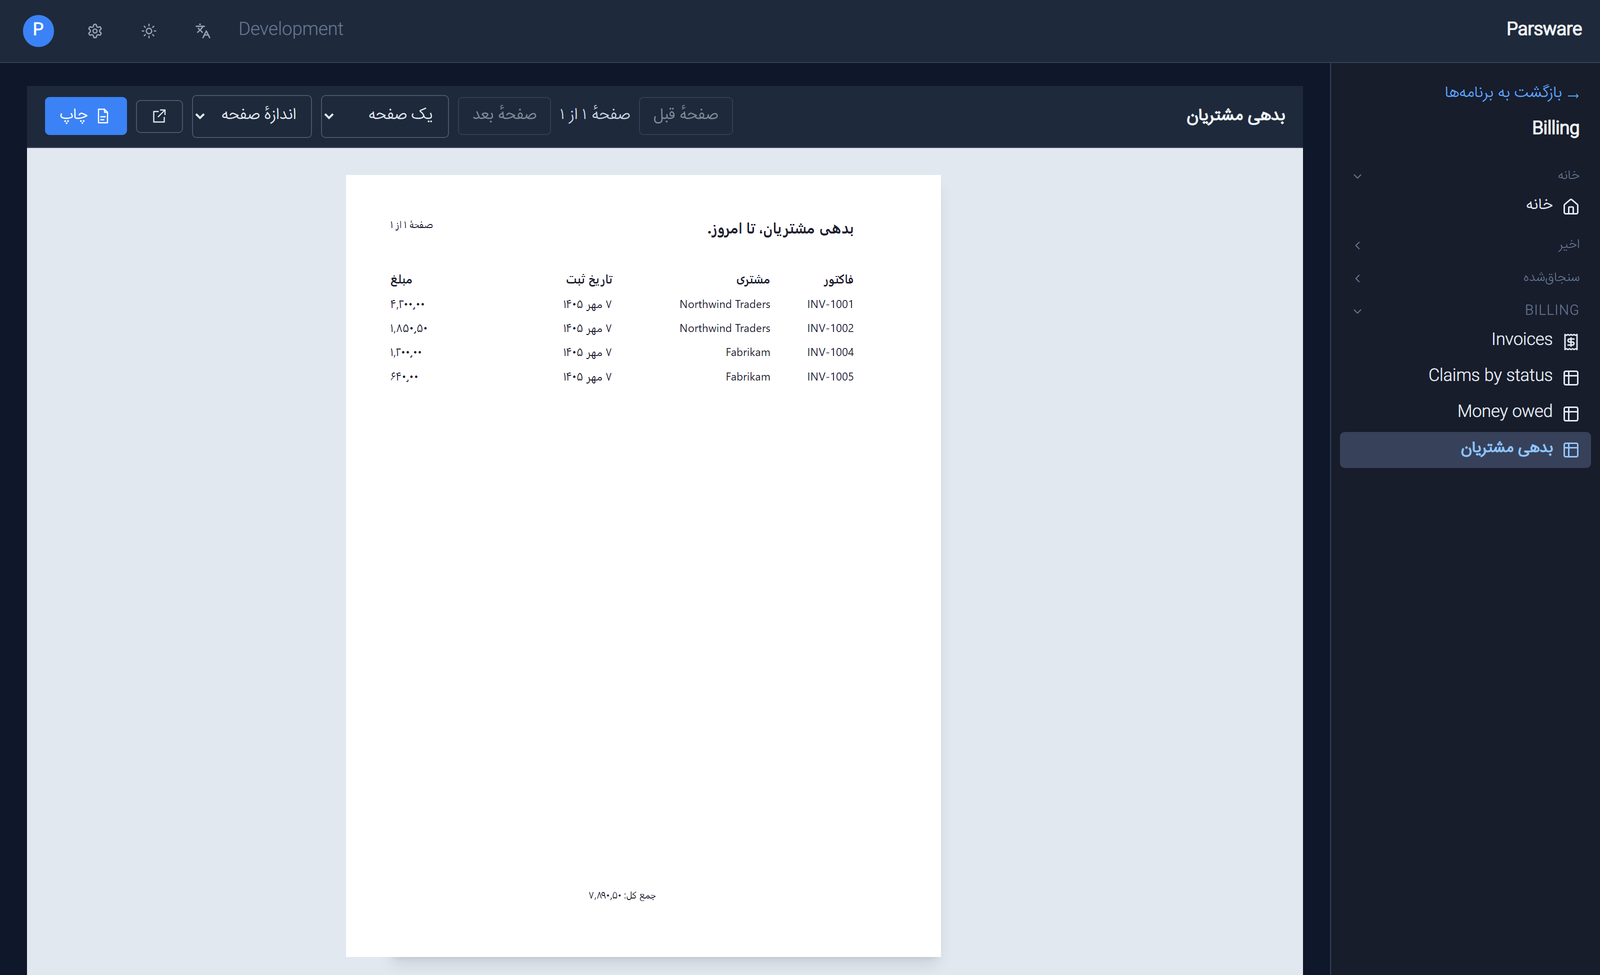Expand the اخیر recent section
This screenshot has width=1600, height=975.
[x=1357, y=245]
